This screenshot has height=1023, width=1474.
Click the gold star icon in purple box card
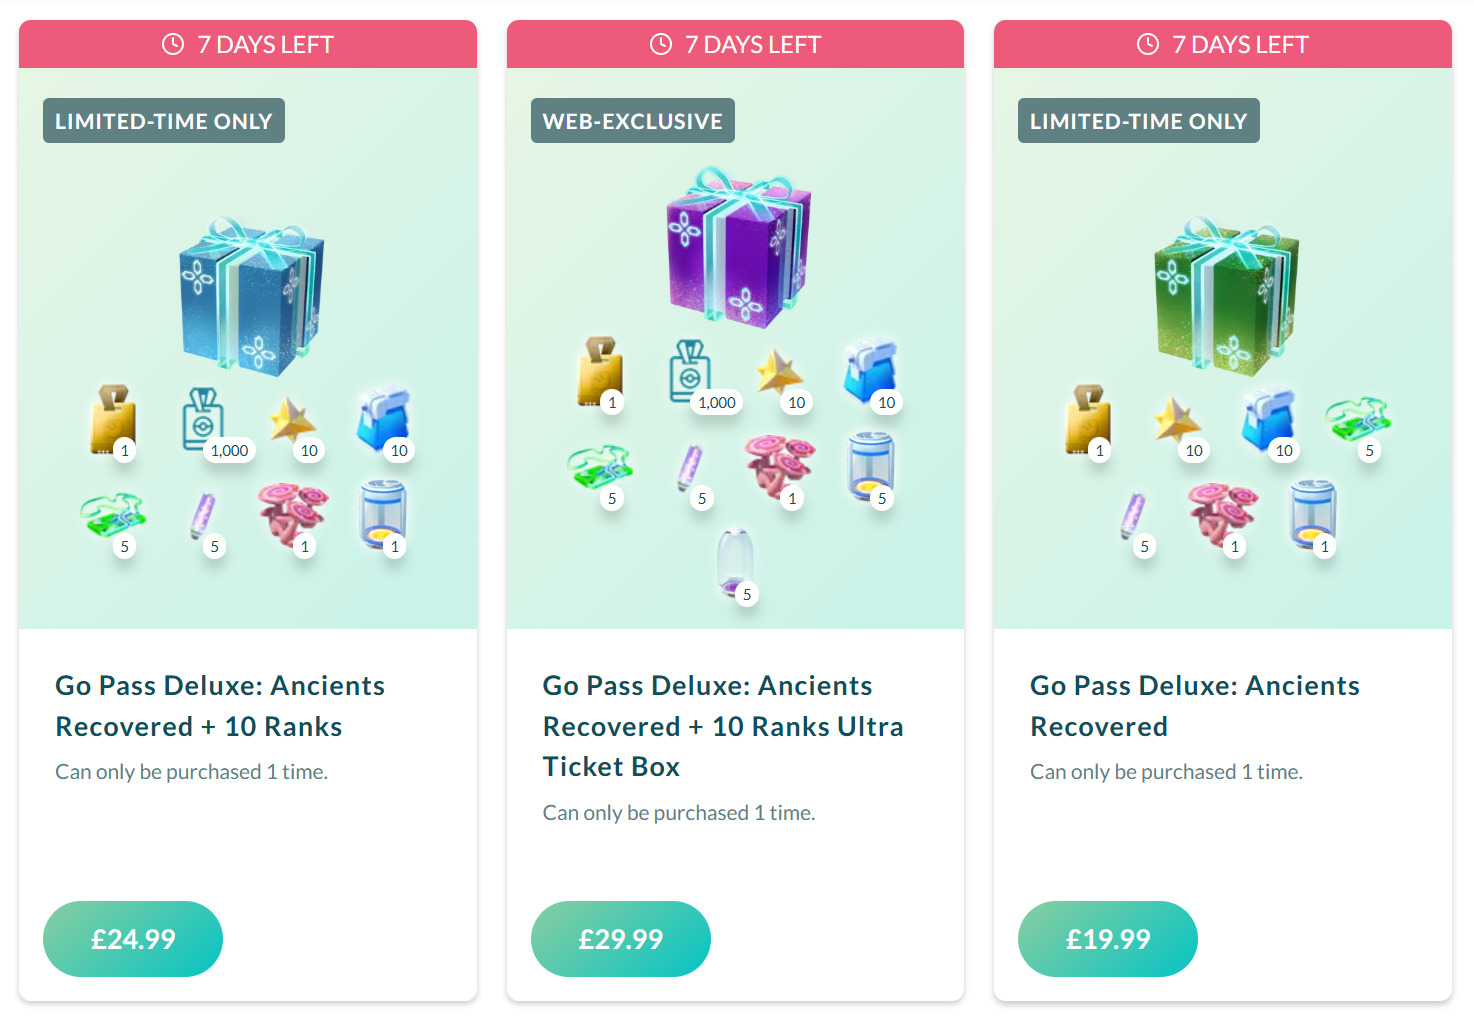tap(779, 373)
